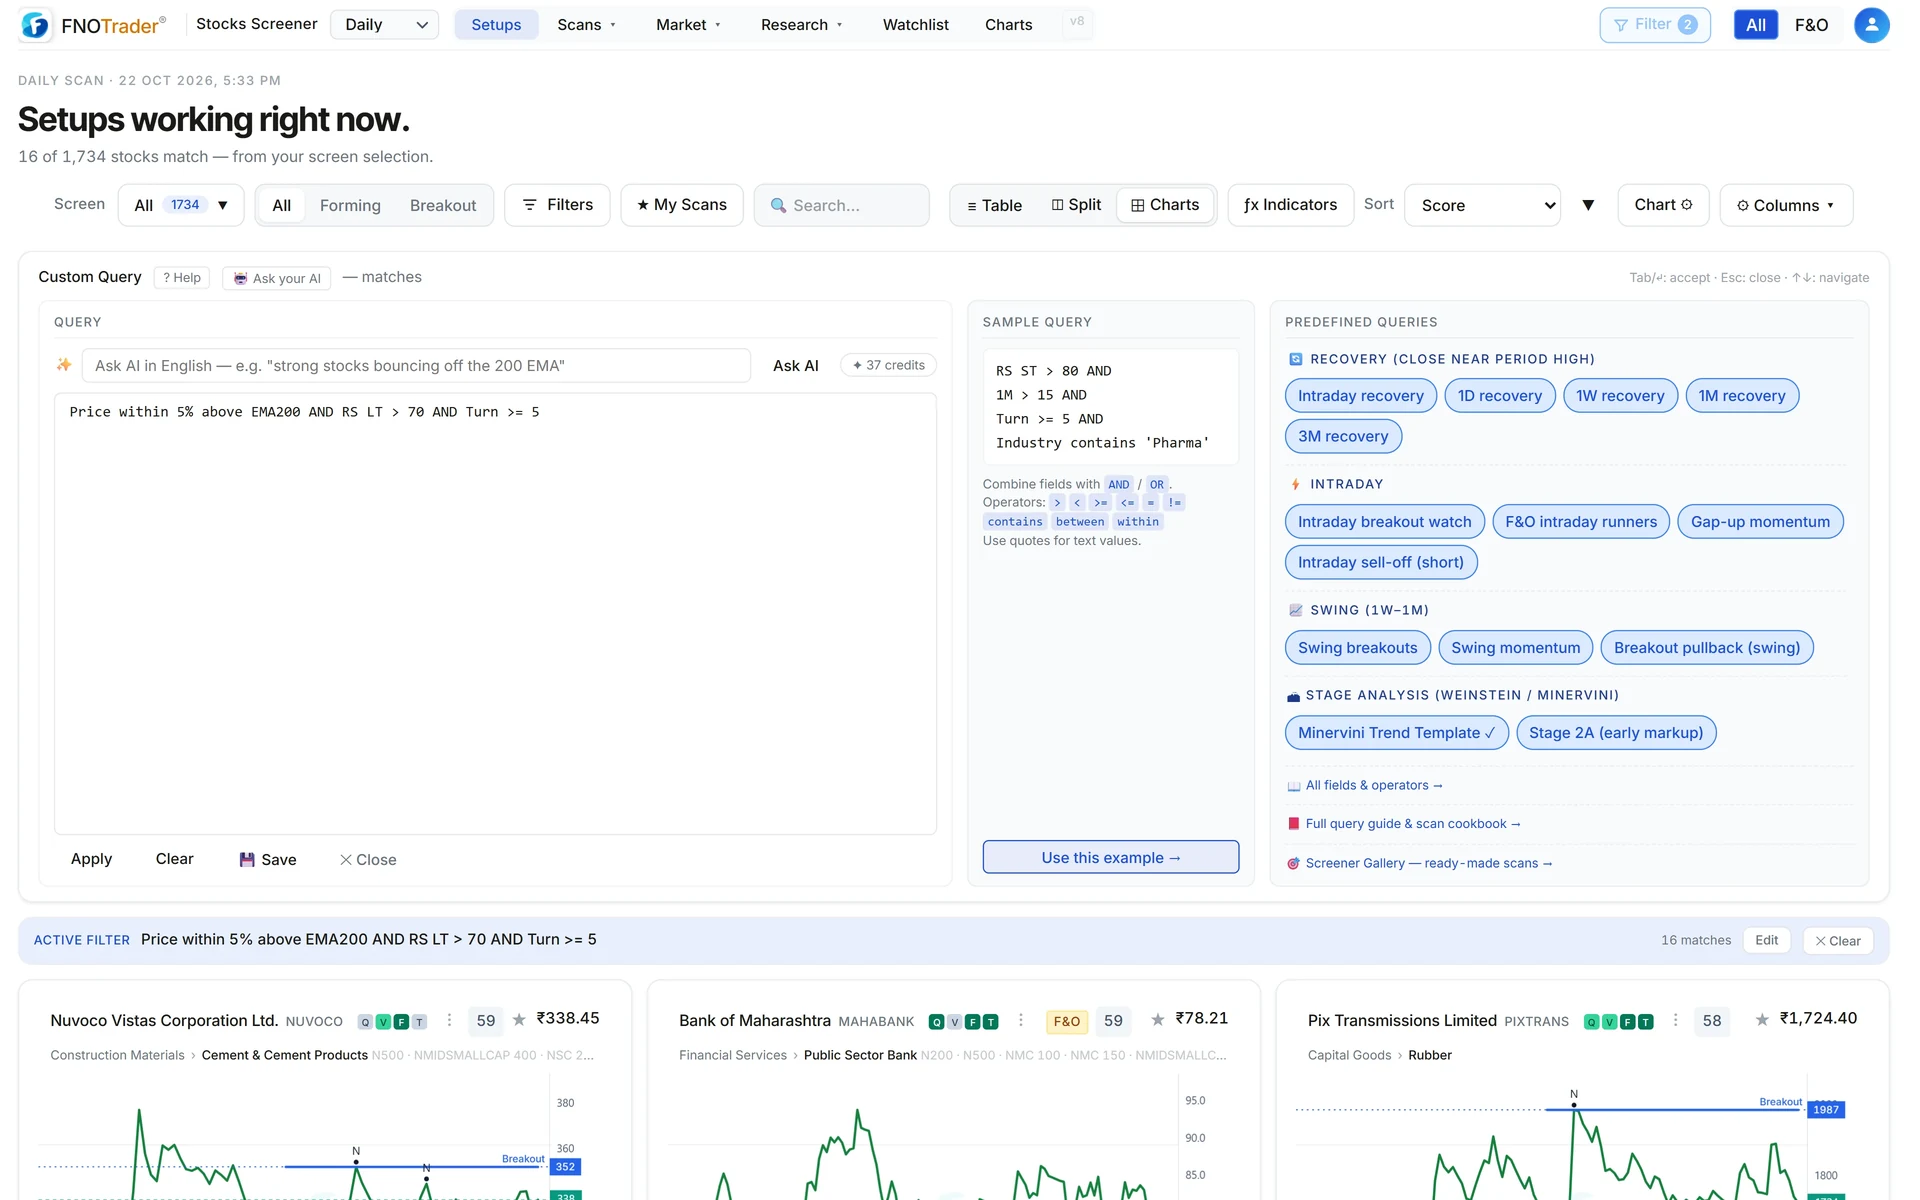
Task: Click the sort direction arrow icon
Action: point(1588,205)
